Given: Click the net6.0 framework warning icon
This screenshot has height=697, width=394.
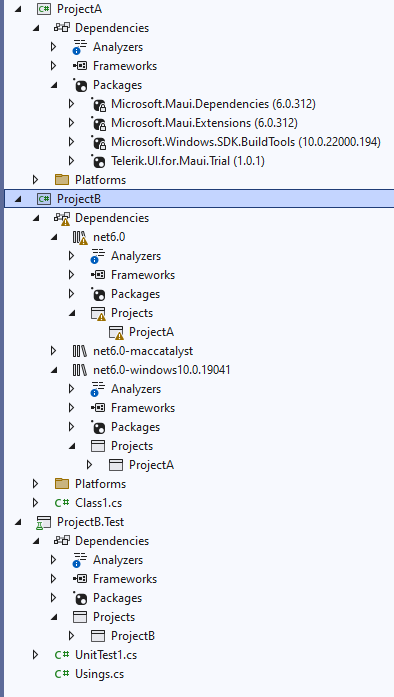Looking at the screenshot, I should [x=80, y=238].
